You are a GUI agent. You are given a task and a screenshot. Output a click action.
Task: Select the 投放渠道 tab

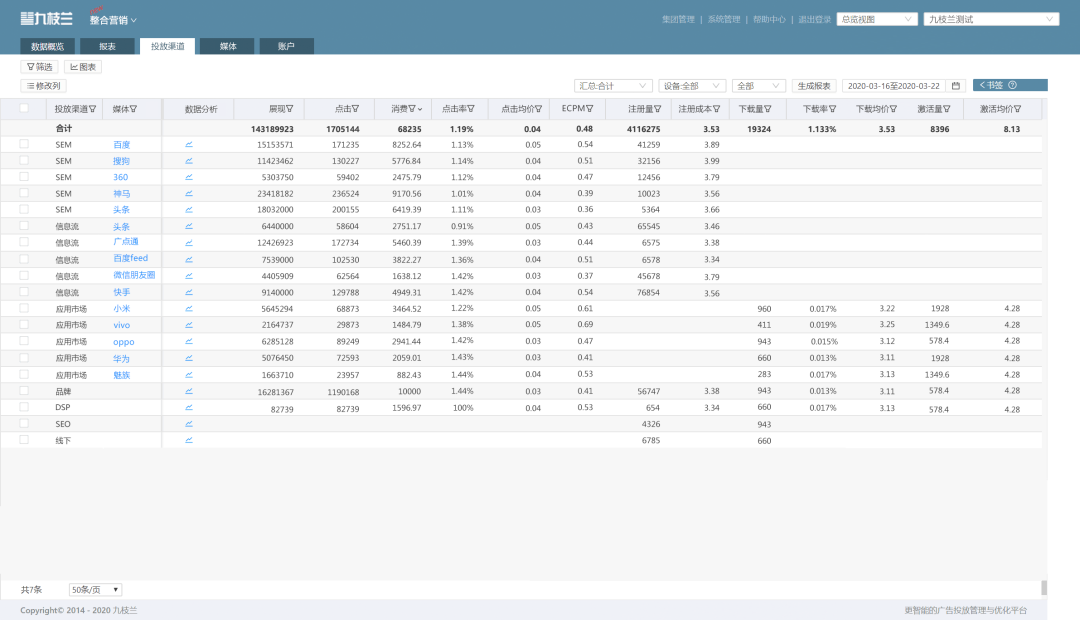pos(167,46)
